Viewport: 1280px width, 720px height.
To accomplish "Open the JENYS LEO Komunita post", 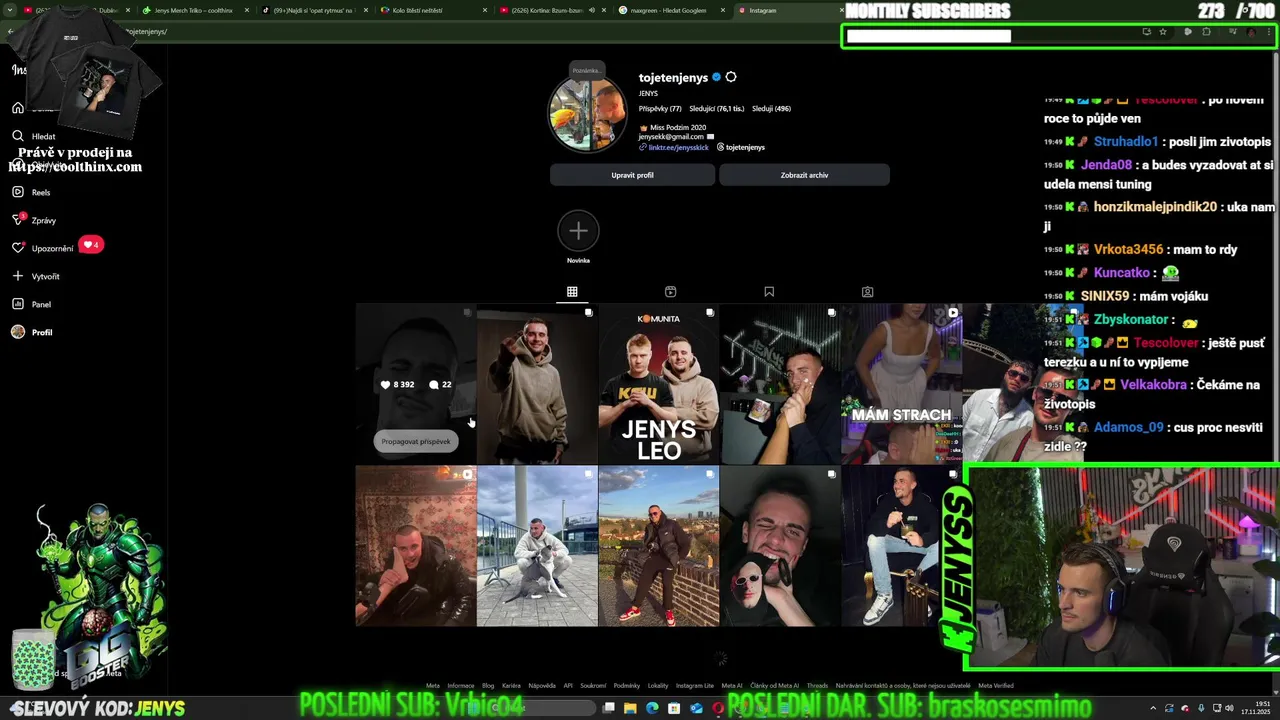I will [x=658, y=384].
